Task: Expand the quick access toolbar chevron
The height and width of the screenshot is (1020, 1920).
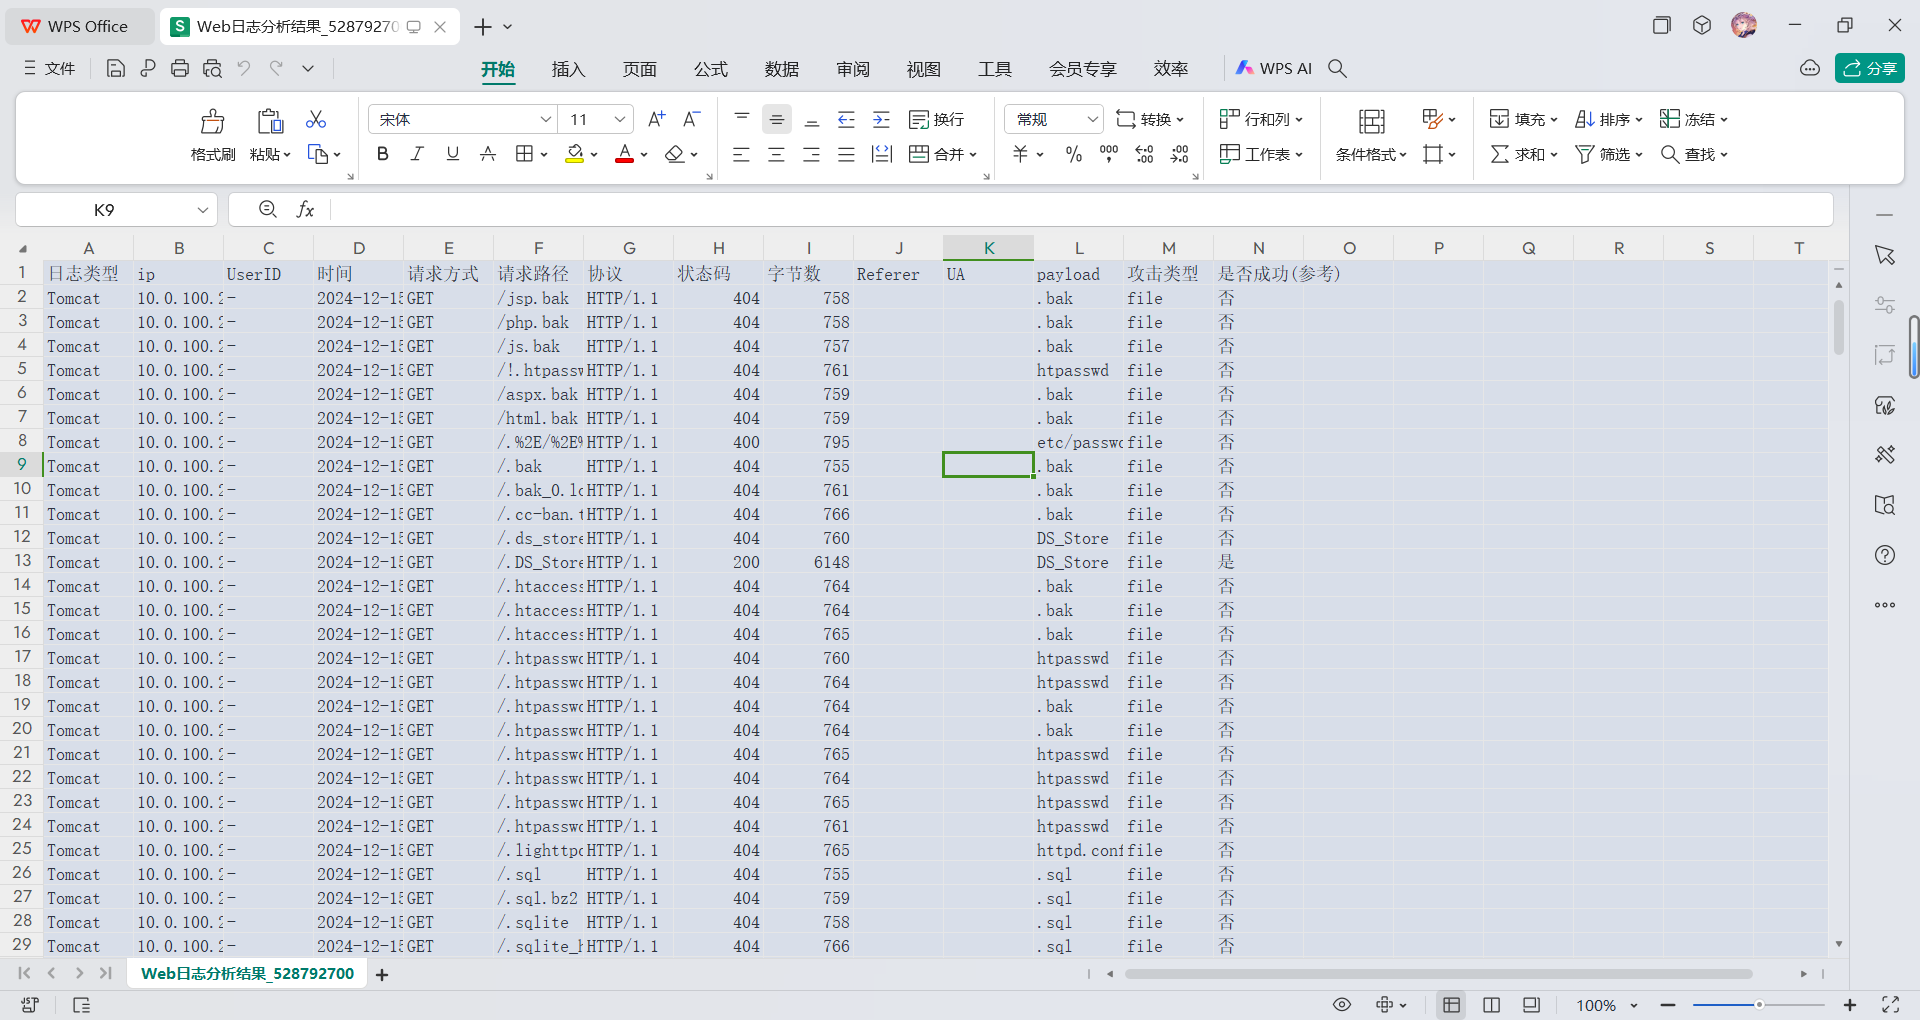Action: tap(308, 68)
